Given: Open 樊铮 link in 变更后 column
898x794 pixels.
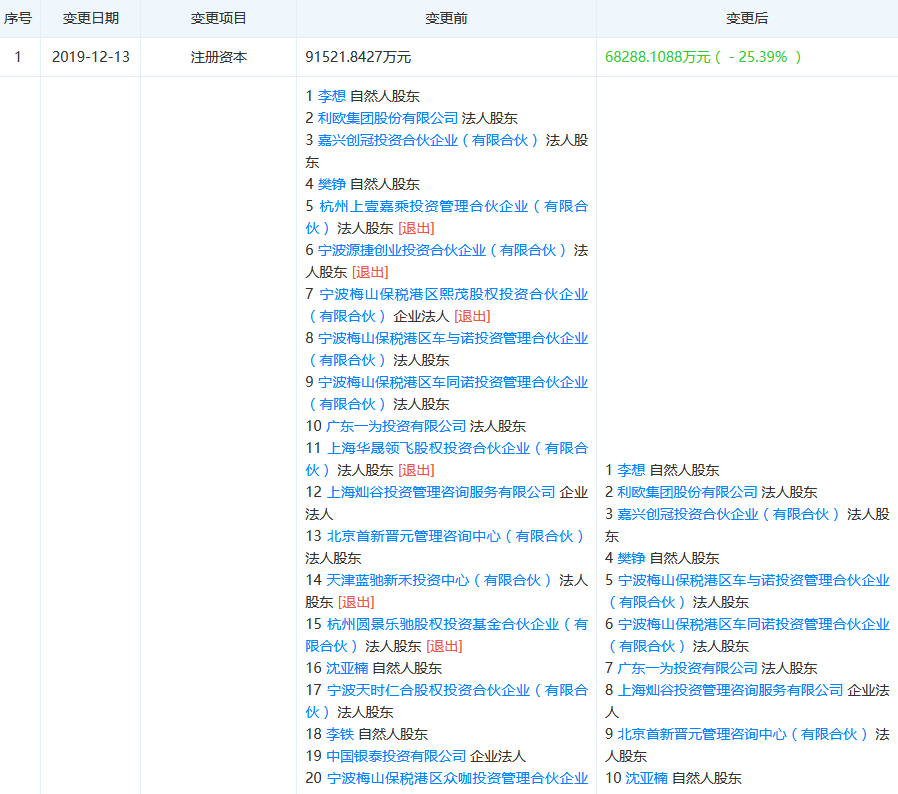Looking at the screenshot, I should click(631, 558).
